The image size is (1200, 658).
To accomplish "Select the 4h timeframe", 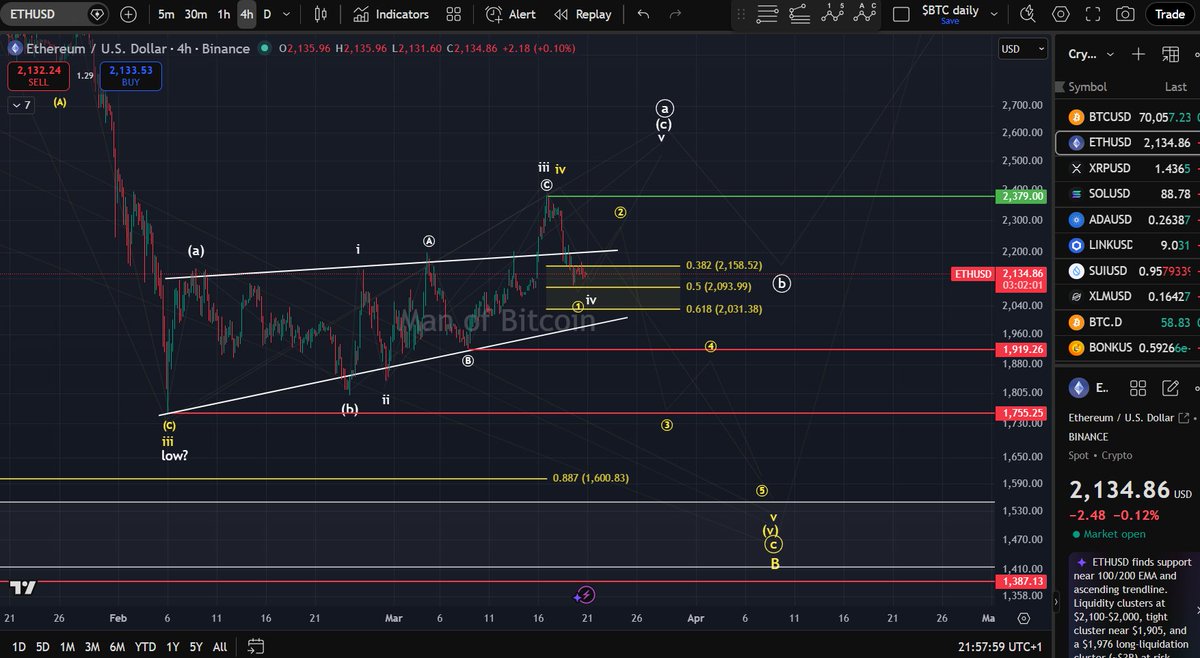I will click(x=246, y=15).
